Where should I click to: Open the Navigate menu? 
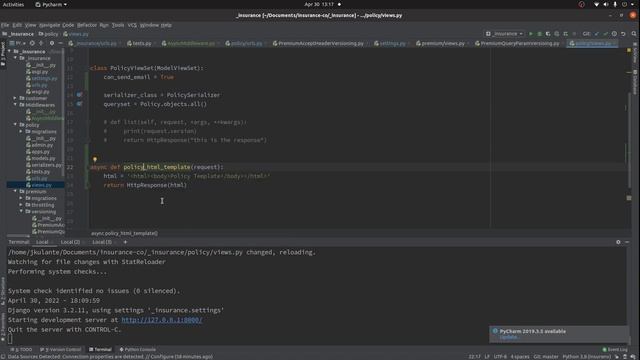pyautogui.click(x=49, y=25)
